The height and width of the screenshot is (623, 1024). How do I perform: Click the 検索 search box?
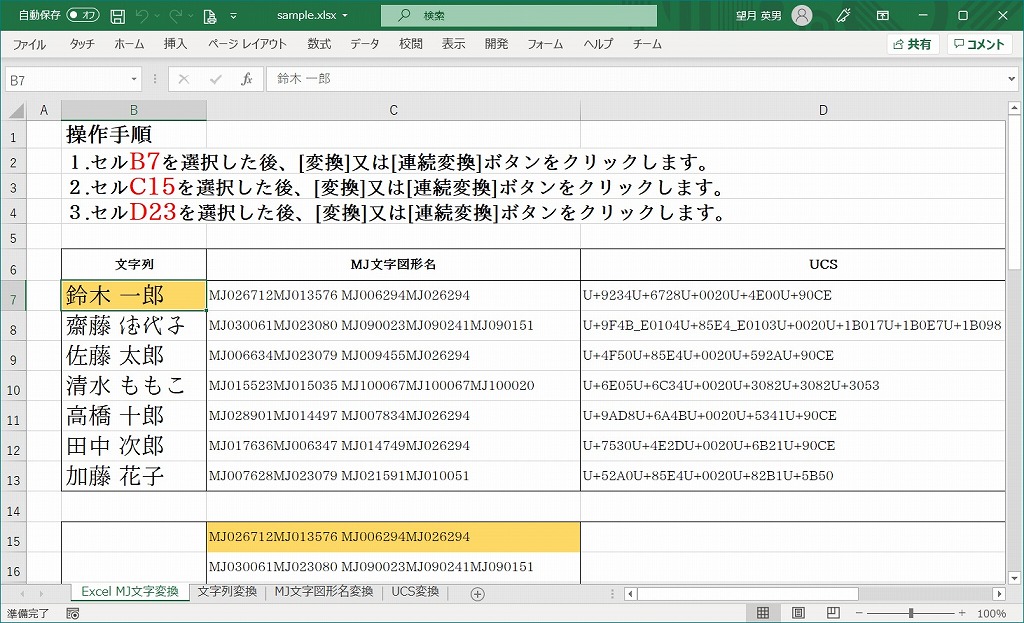point(519,15)
